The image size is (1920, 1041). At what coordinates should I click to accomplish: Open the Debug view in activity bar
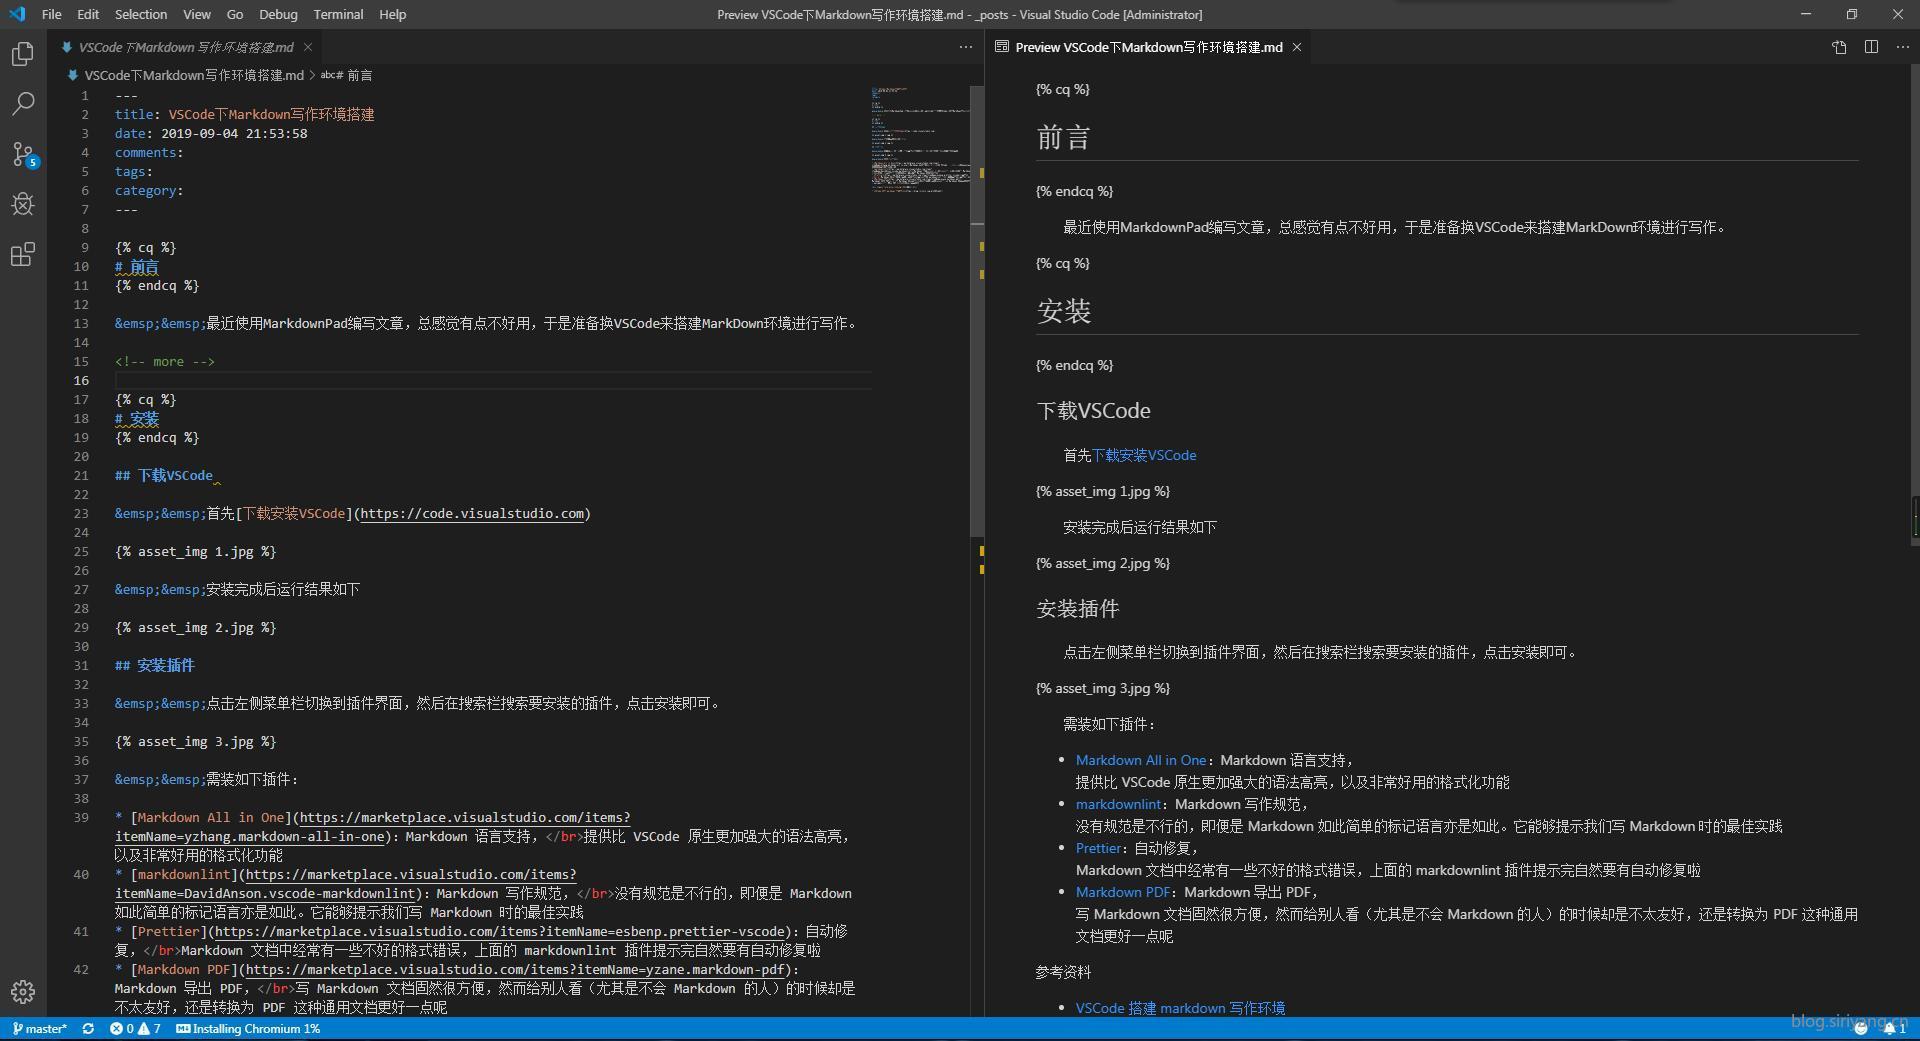(x=23, y=204)
